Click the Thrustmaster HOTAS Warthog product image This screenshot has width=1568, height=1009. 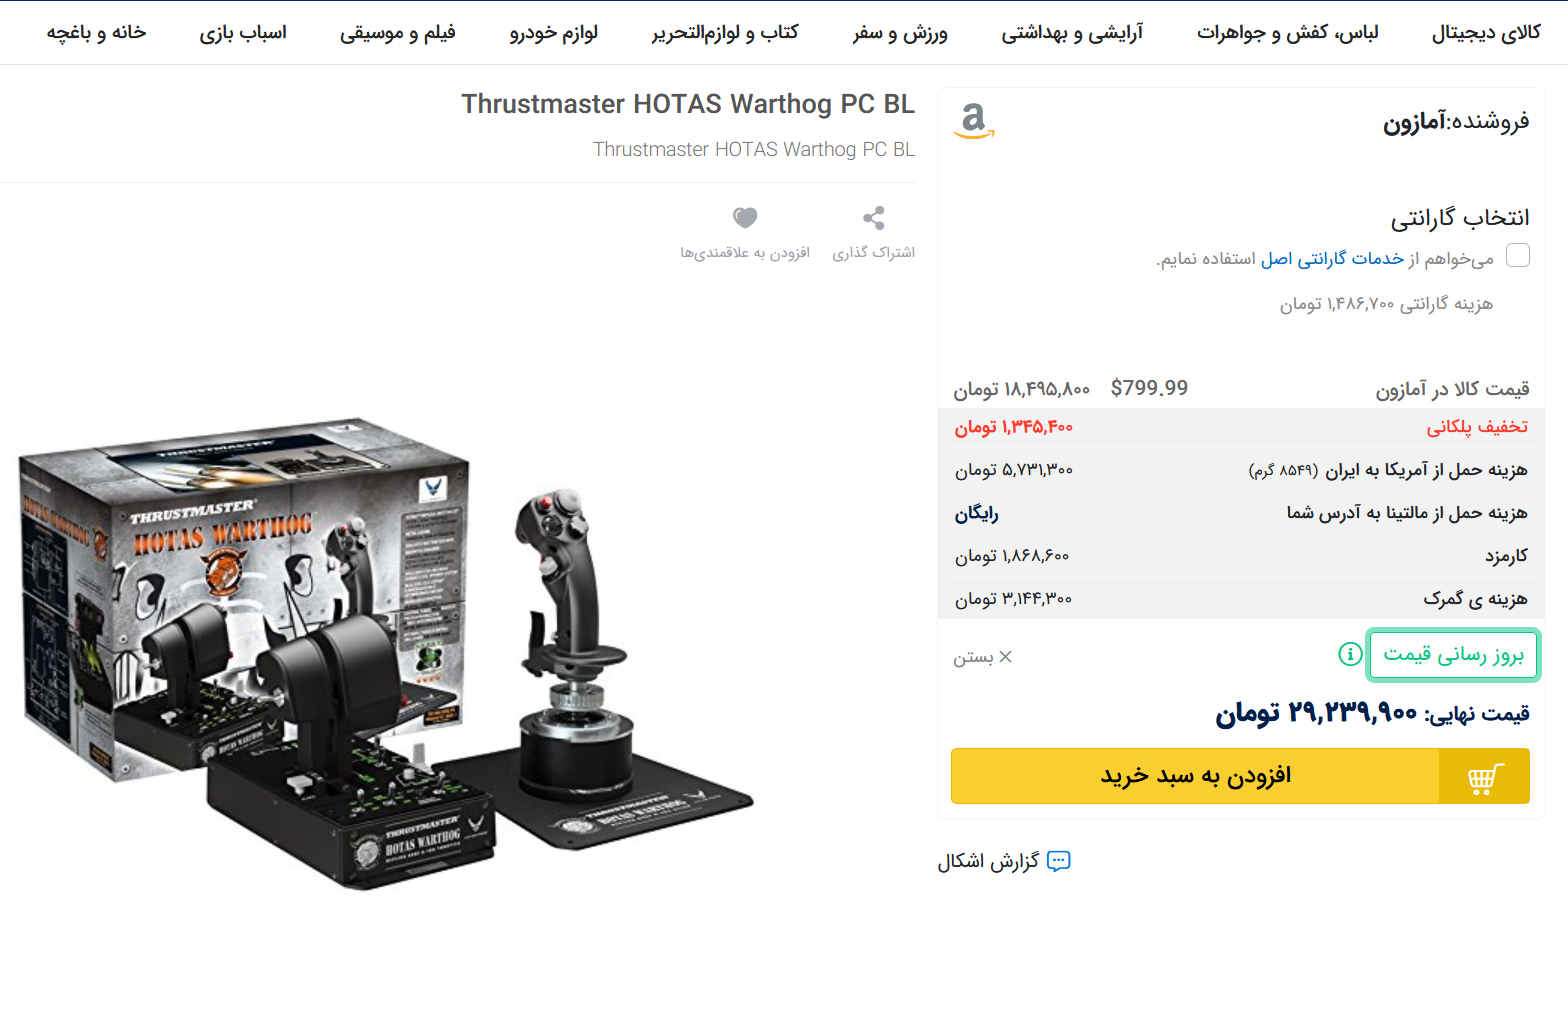click(385, 655)
